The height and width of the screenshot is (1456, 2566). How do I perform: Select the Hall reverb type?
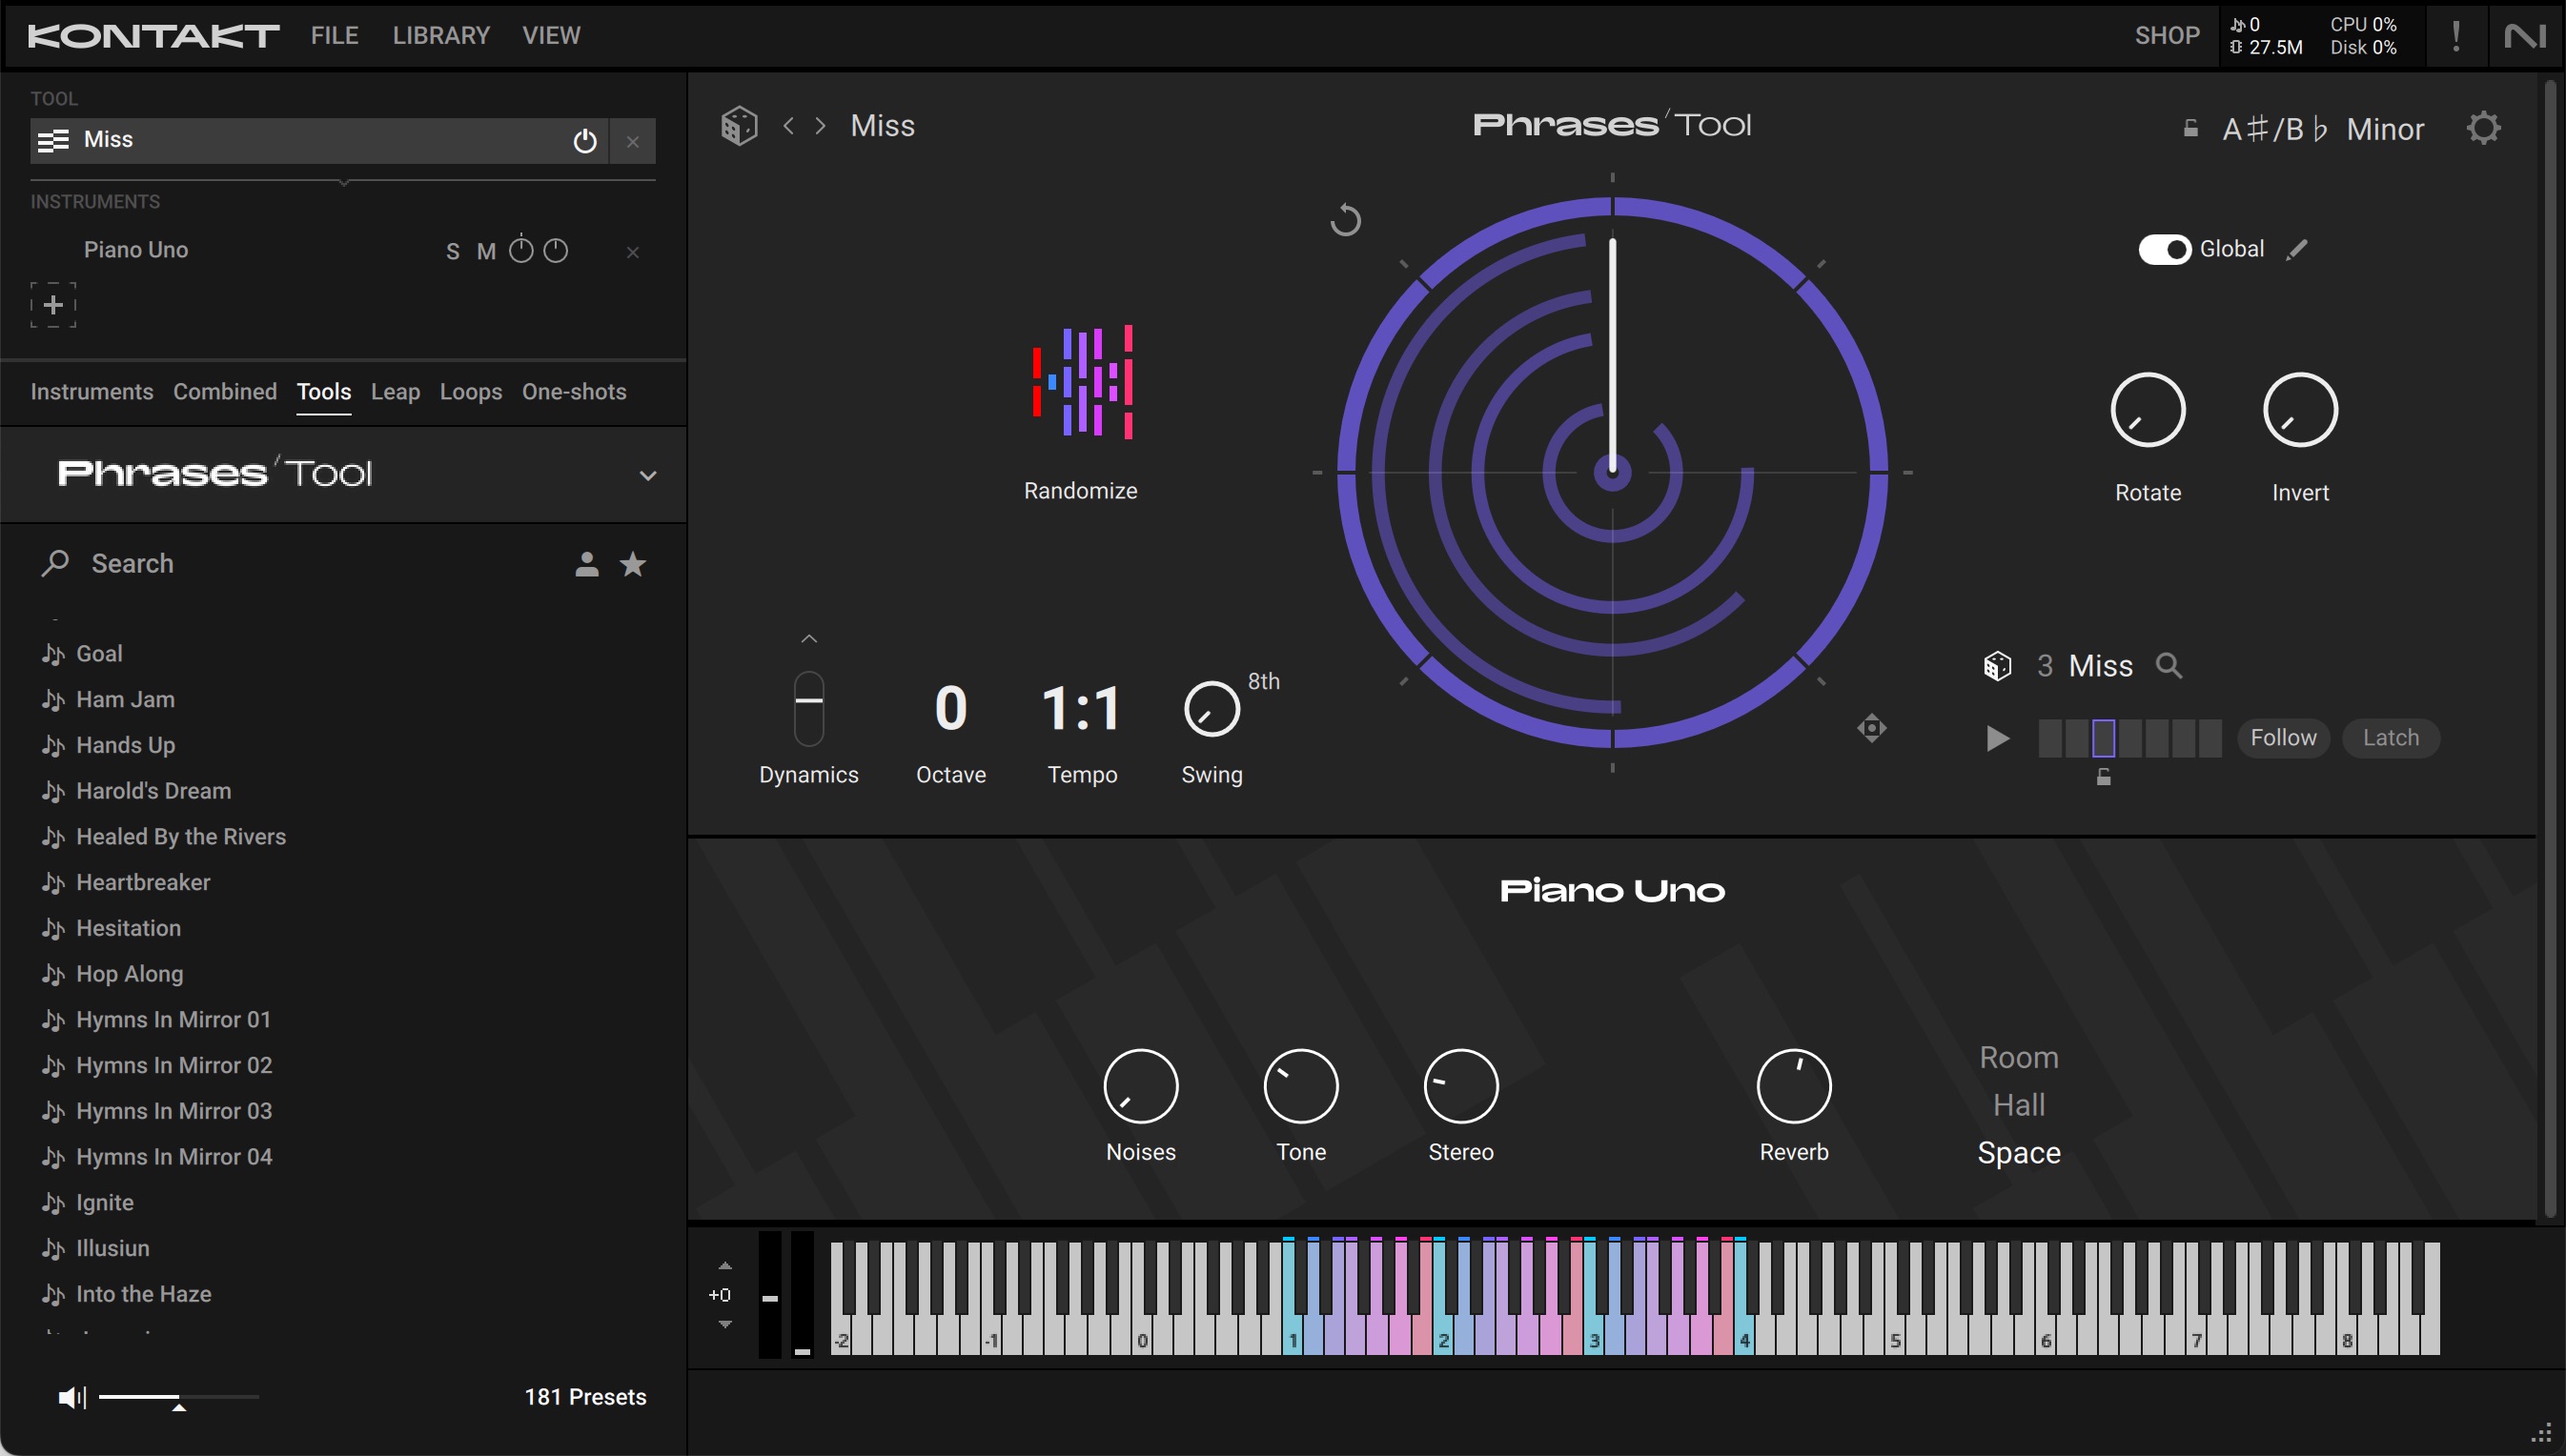pyautogui.click(x=2018, y=1106)
